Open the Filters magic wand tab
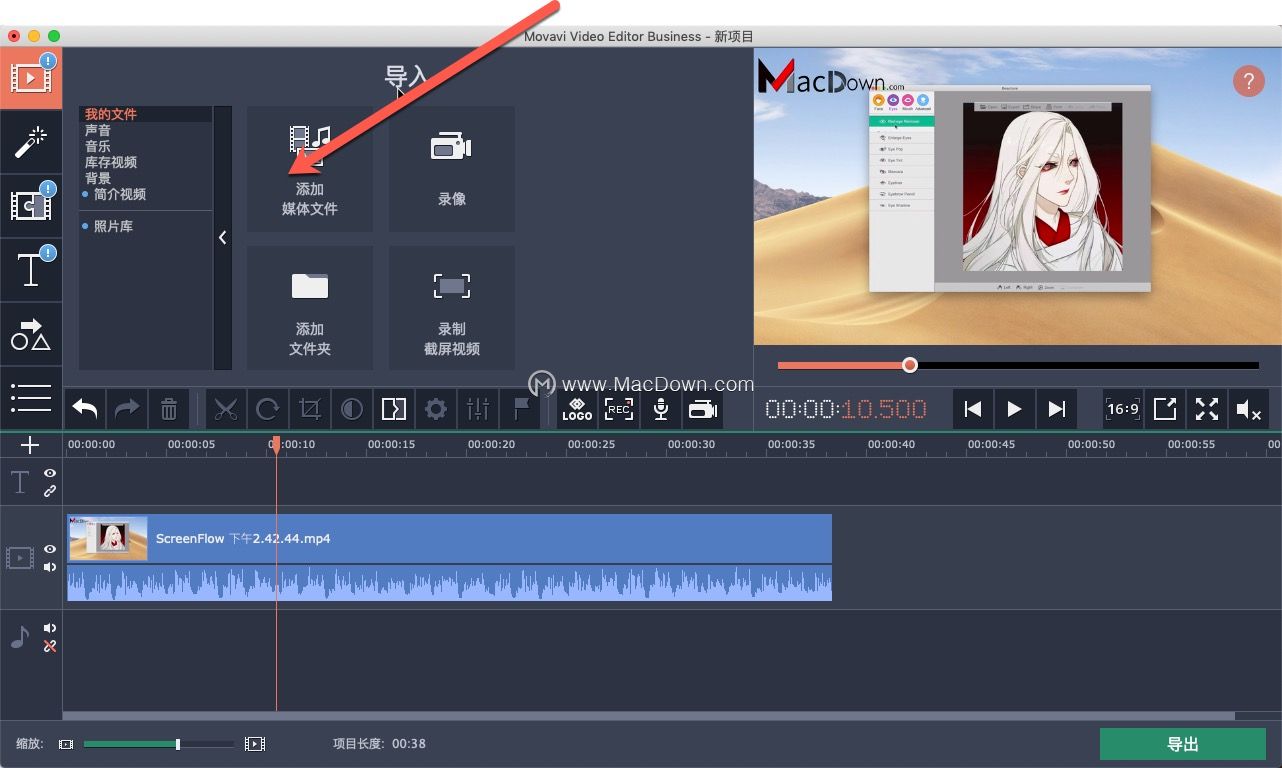Screen dimensions: 1282x768 click(31, 143)
